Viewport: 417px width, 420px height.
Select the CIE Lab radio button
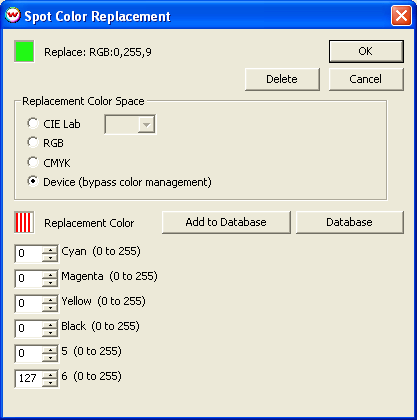(x=33, y=123)
